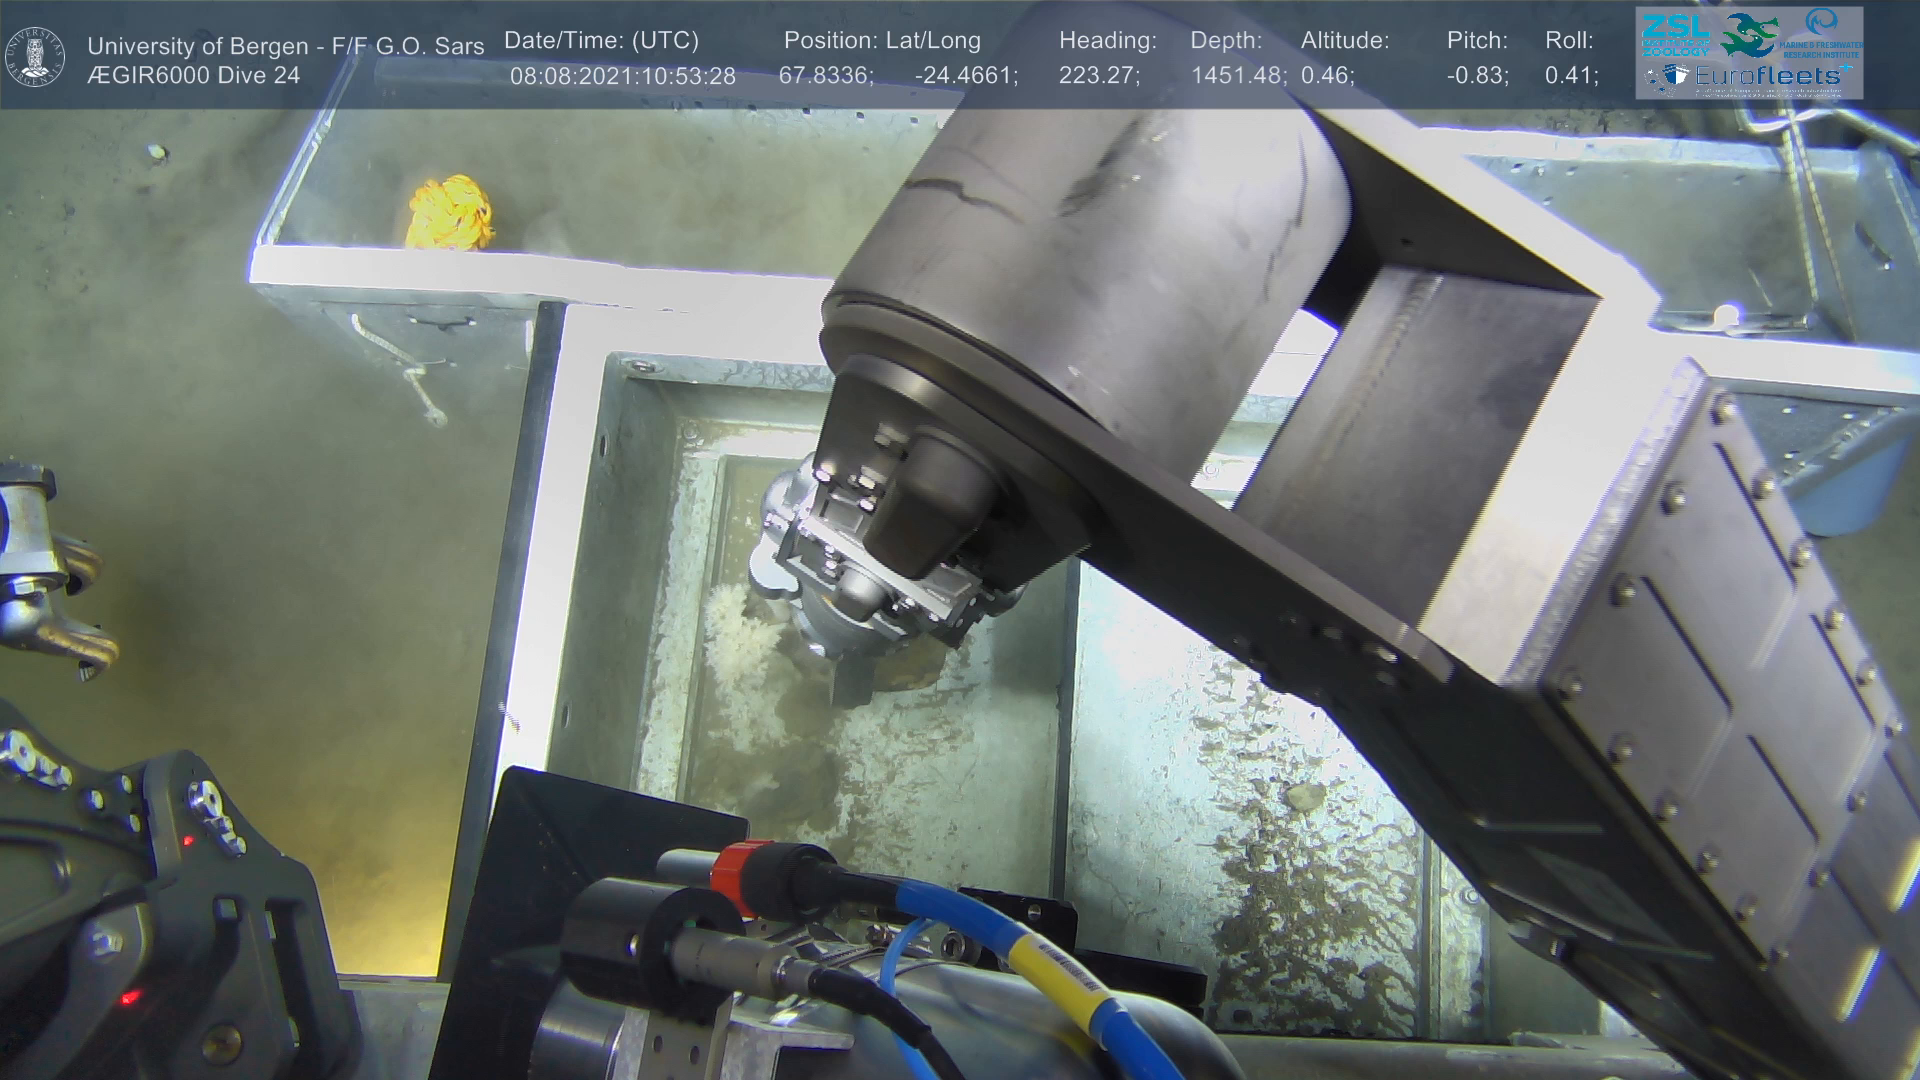The image size is (1920, 1080).
Task: Click the 'University of Bergen - F/F G.O. Sars' title
Action: coord(285,46)
